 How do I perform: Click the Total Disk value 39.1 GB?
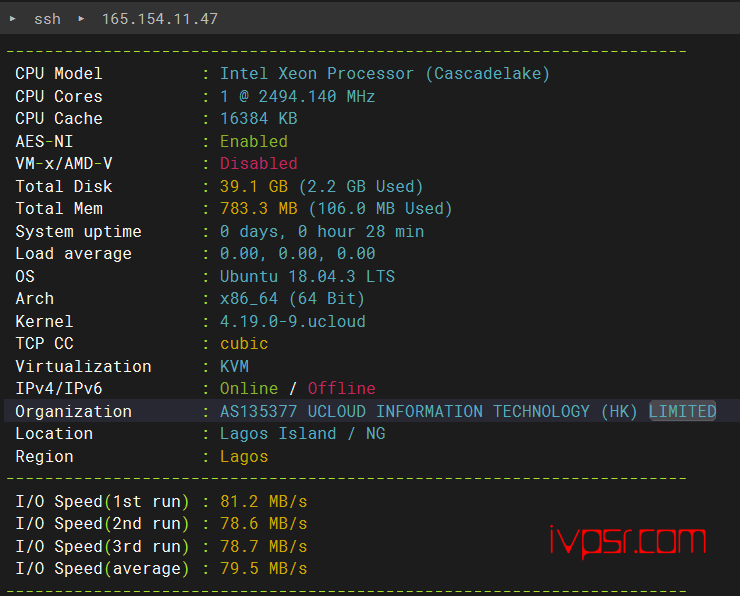[254, 186]
